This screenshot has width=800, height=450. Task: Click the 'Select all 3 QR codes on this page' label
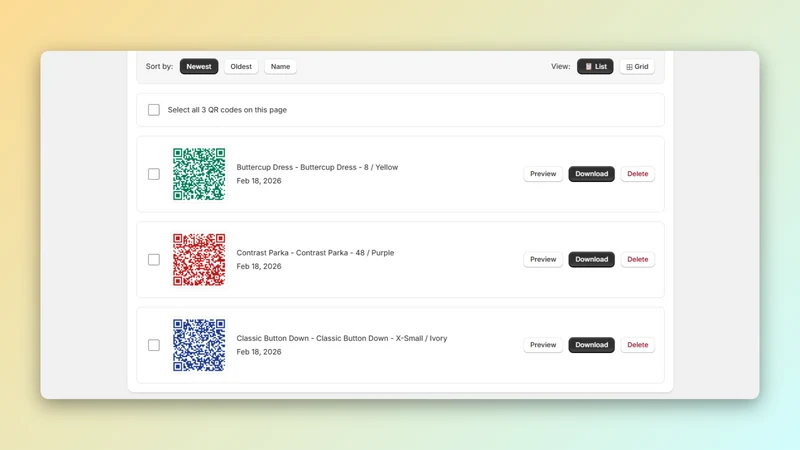227,110
